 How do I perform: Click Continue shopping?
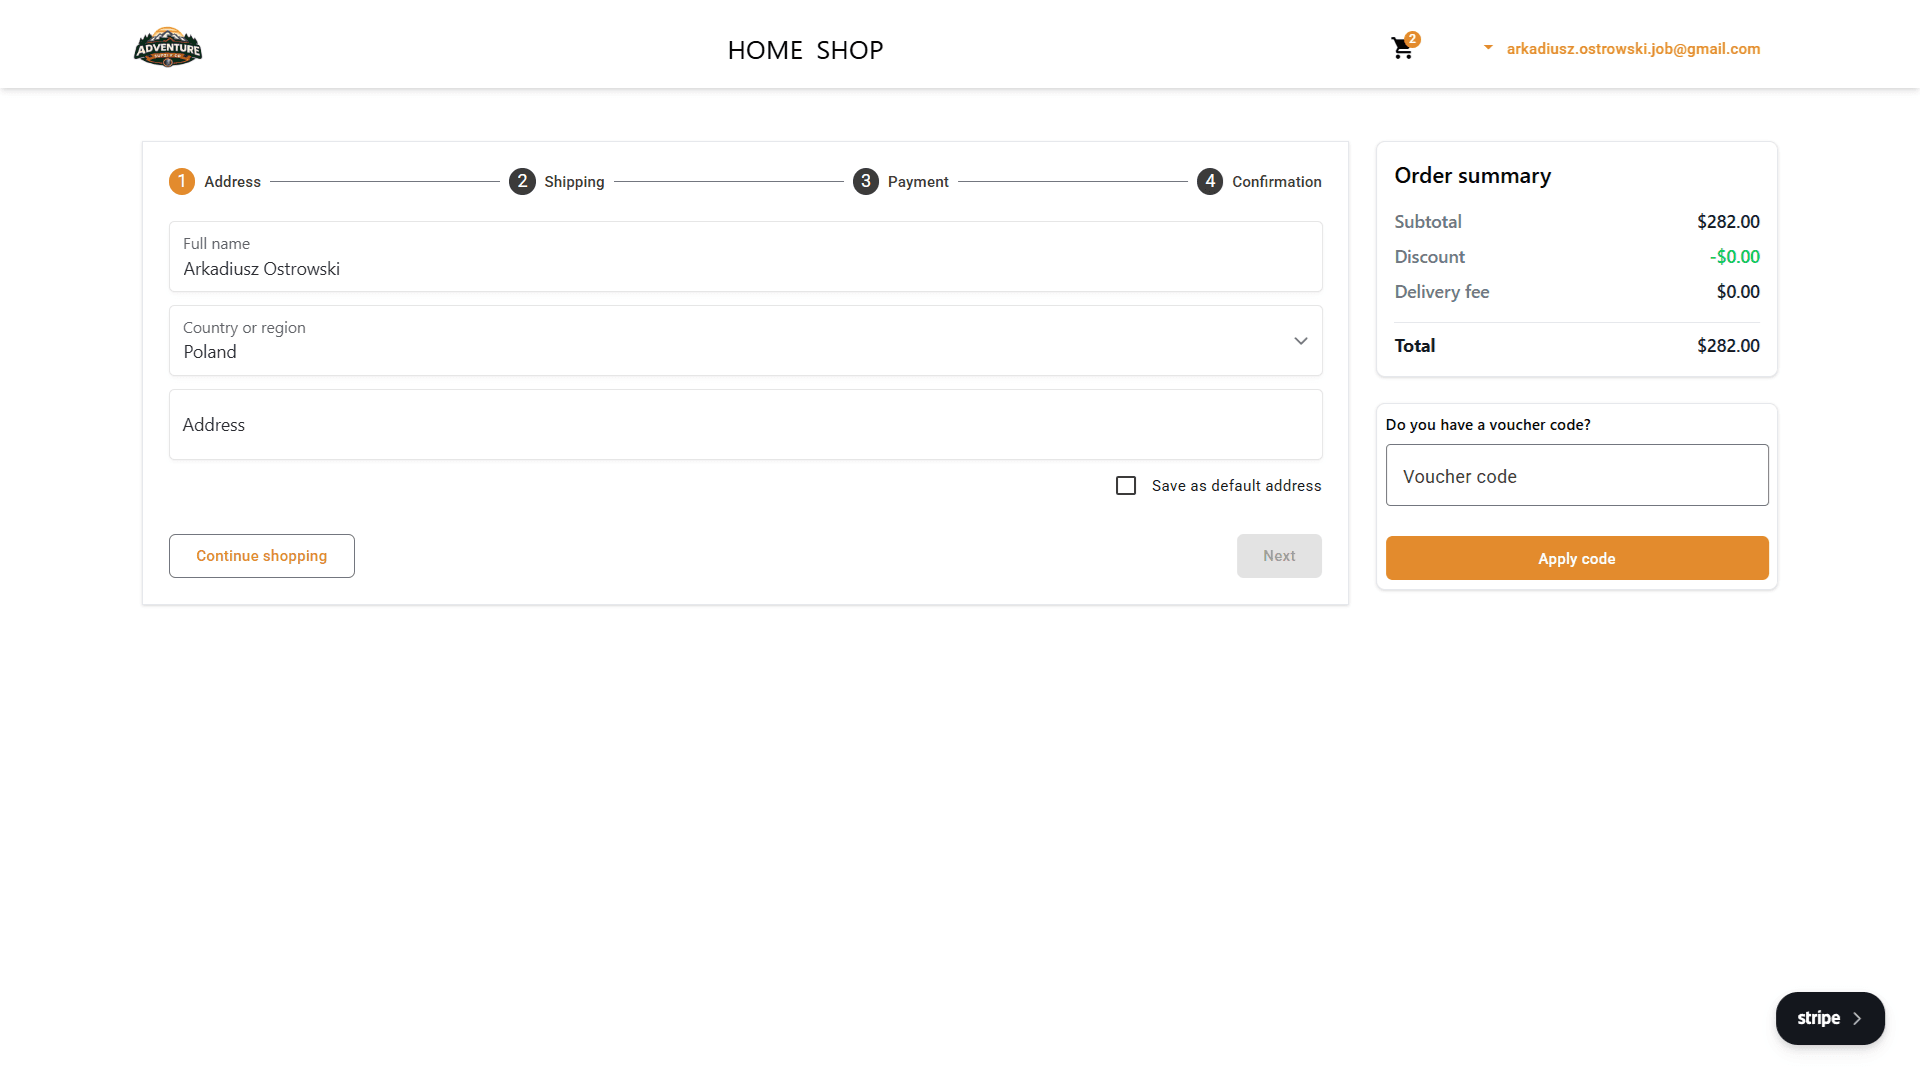click(261, 555)
